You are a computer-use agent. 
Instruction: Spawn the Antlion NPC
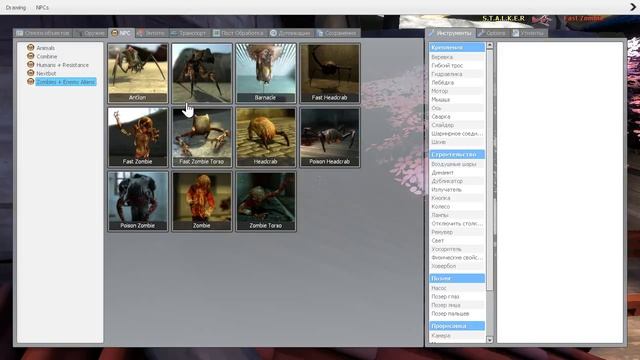pyautogui.click(x=138, y=73)
